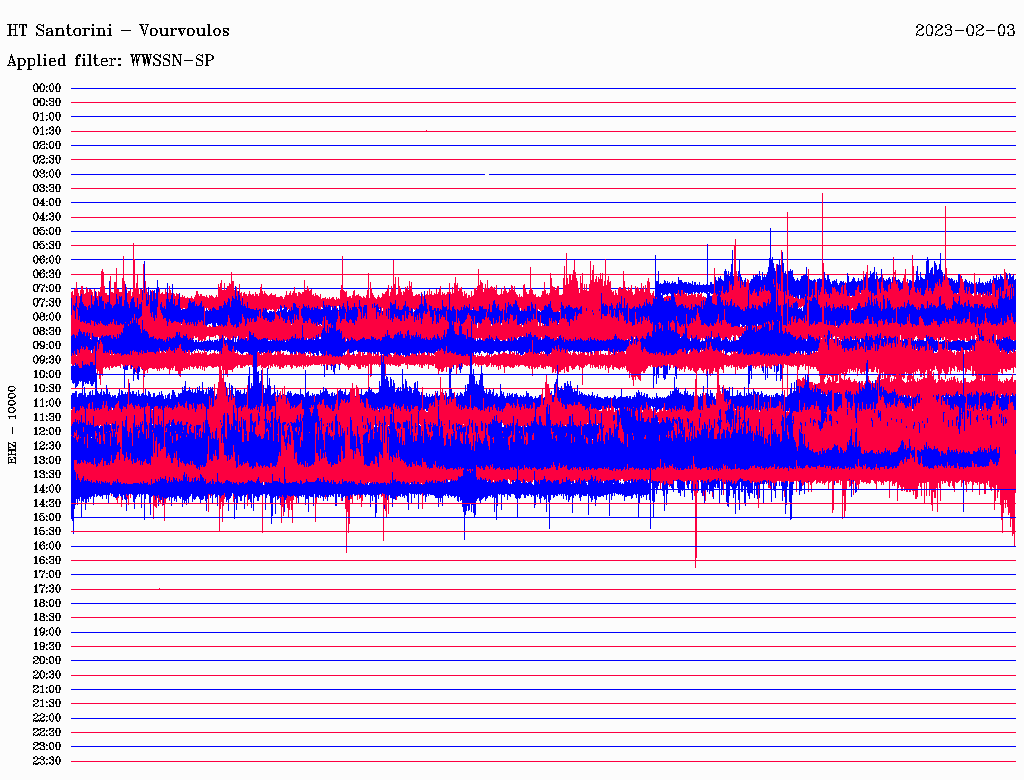Click the Applied filter: WWSSN-SP text
Screen dimensions: 1024x780
(110, 61)
